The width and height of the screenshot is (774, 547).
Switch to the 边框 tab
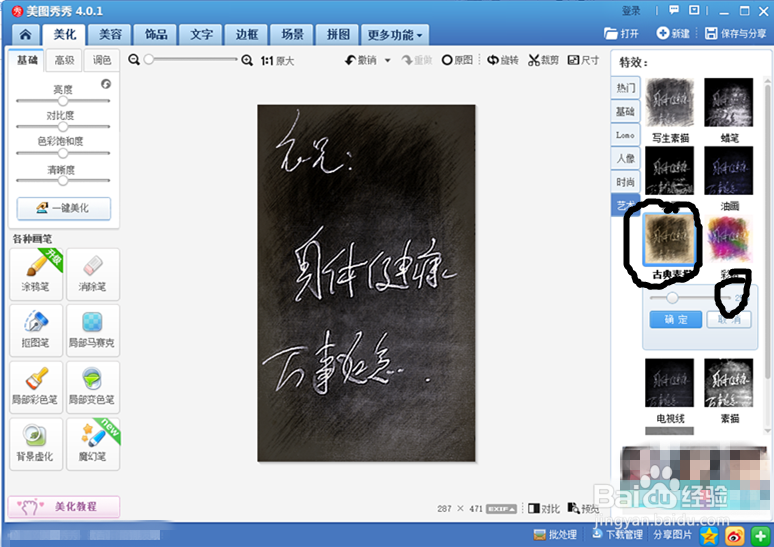pos(247,35)
